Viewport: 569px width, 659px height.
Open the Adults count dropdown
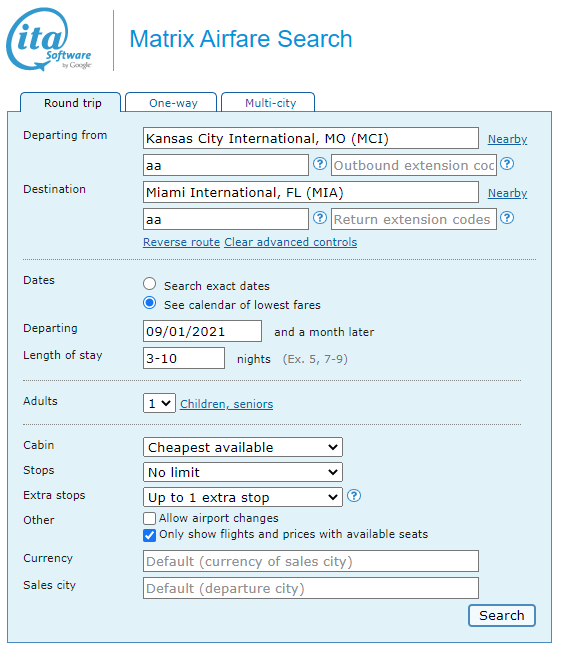(x=159, y=403)
